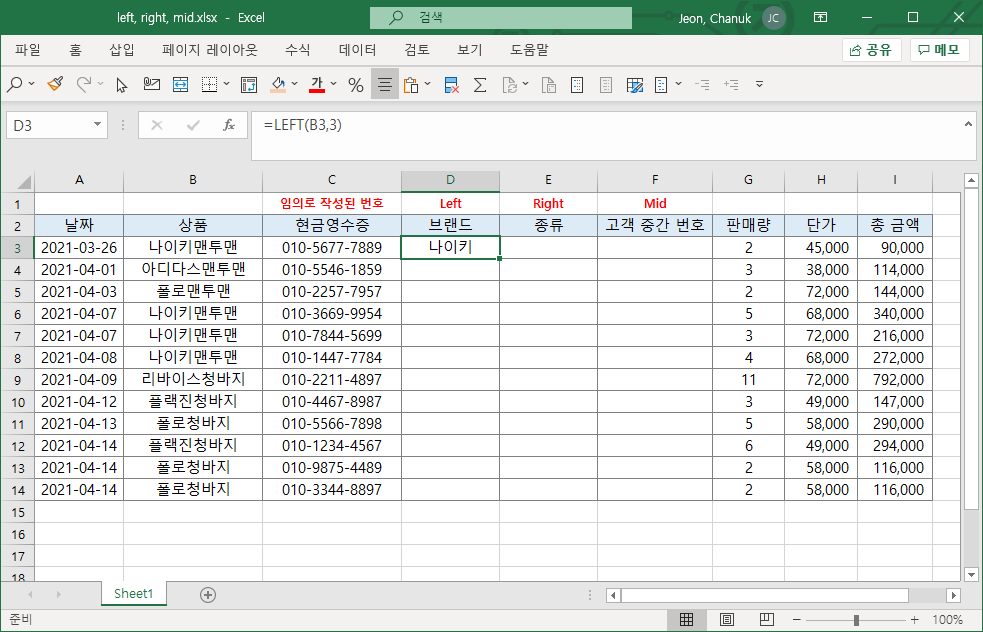Click the AutoSum sigma icon
The height and width of the screenshot is (632, 983).
[480, 85]
